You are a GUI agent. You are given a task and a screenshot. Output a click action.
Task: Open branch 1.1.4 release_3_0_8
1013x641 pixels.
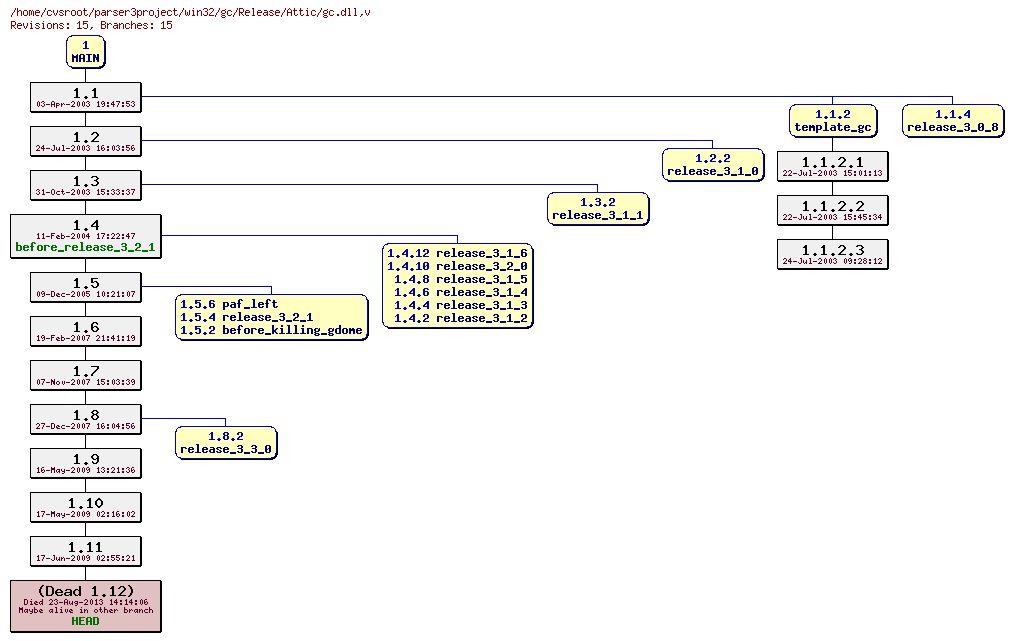click(953, 121)
